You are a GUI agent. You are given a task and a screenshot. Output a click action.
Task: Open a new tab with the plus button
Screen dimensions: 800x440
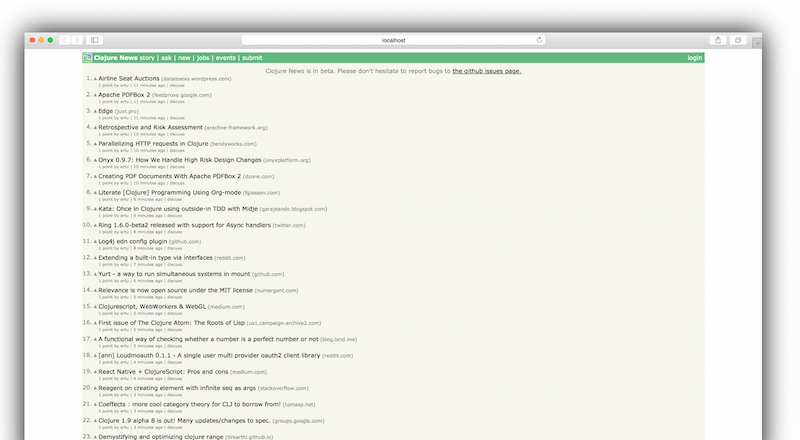click(758, 44)
